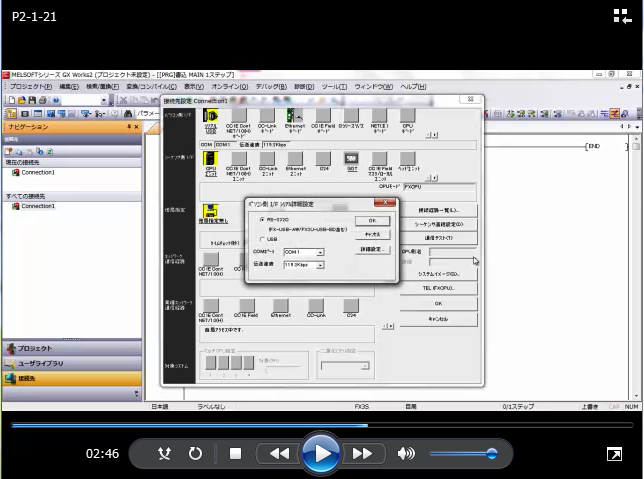Open the Edit menu

click(69, 87)
